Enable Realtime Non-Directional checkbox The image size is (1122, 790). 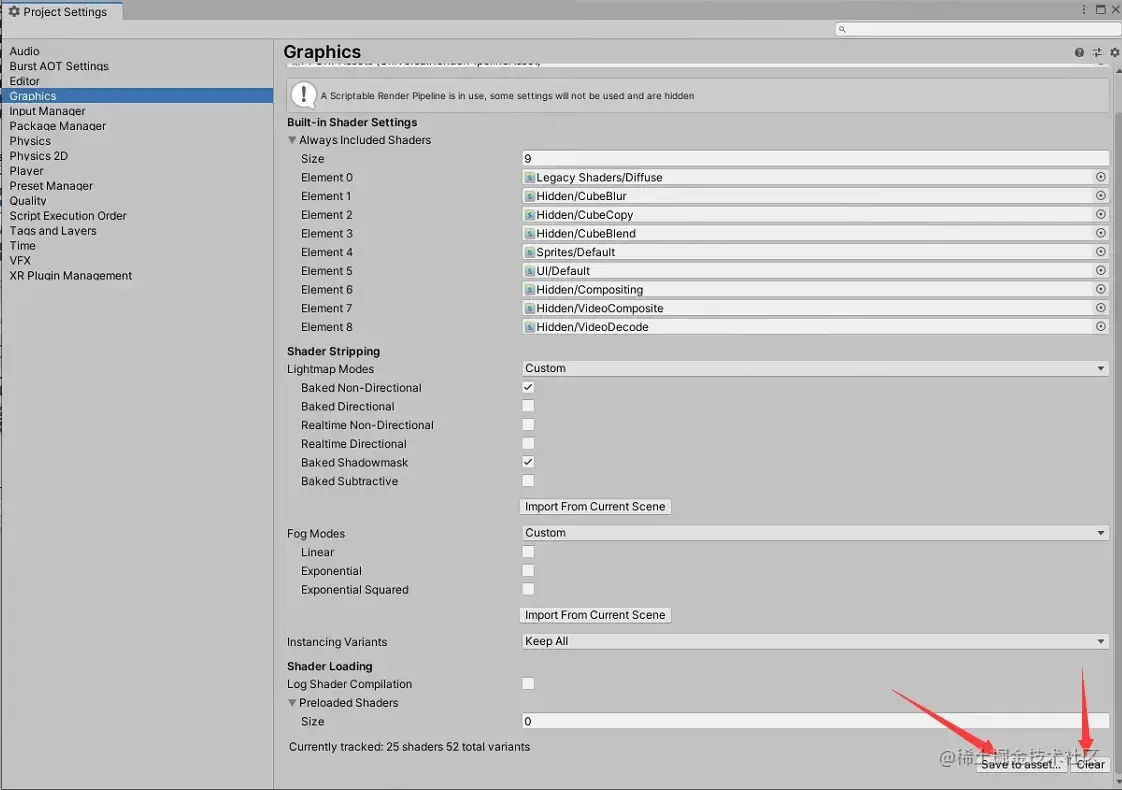(x=528, y=424)
